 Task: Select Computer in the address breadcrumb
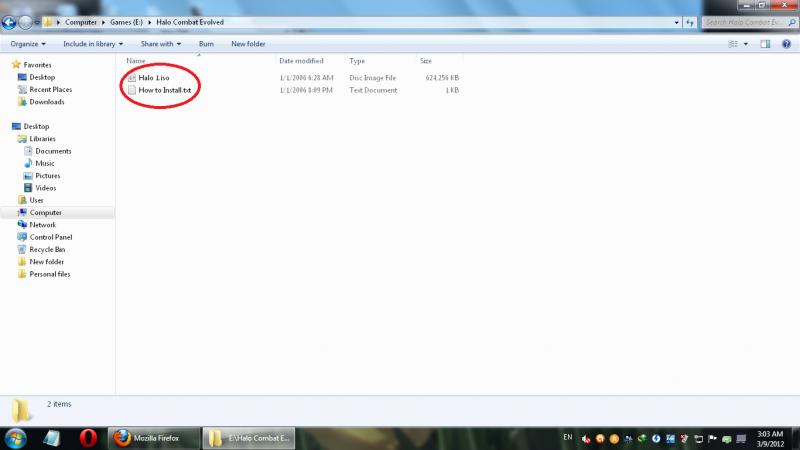(81, 22)
